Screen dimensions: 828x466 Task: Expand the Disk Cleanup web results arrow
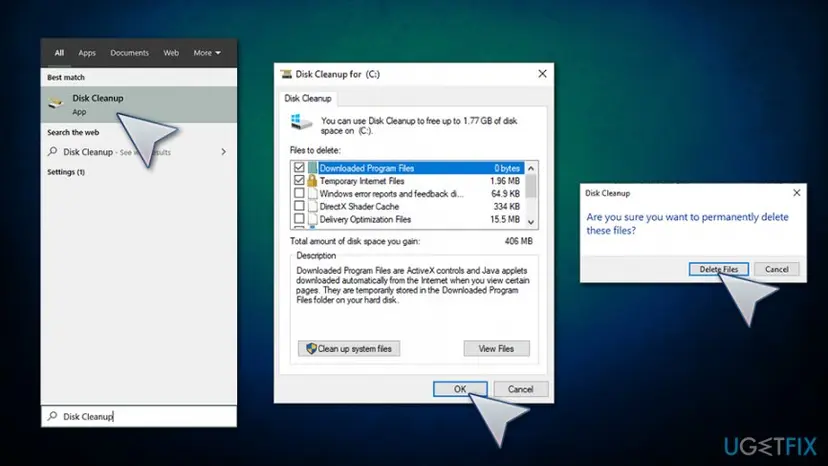pyautogui.click(x=223, y=152)
